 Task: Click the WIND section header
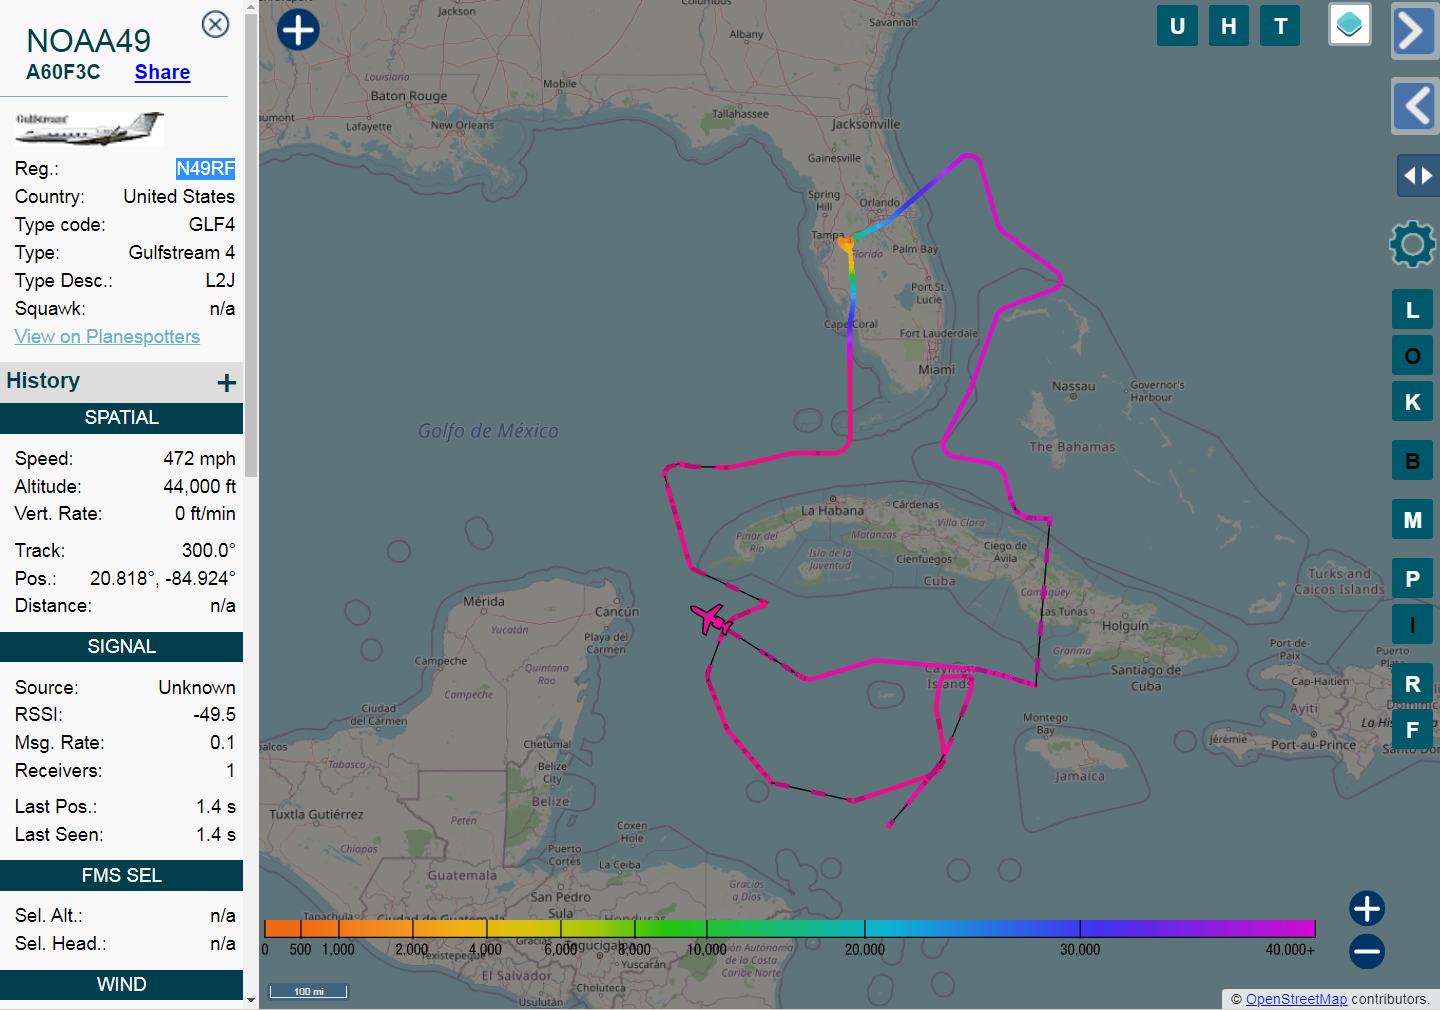[x=121, y=985]
